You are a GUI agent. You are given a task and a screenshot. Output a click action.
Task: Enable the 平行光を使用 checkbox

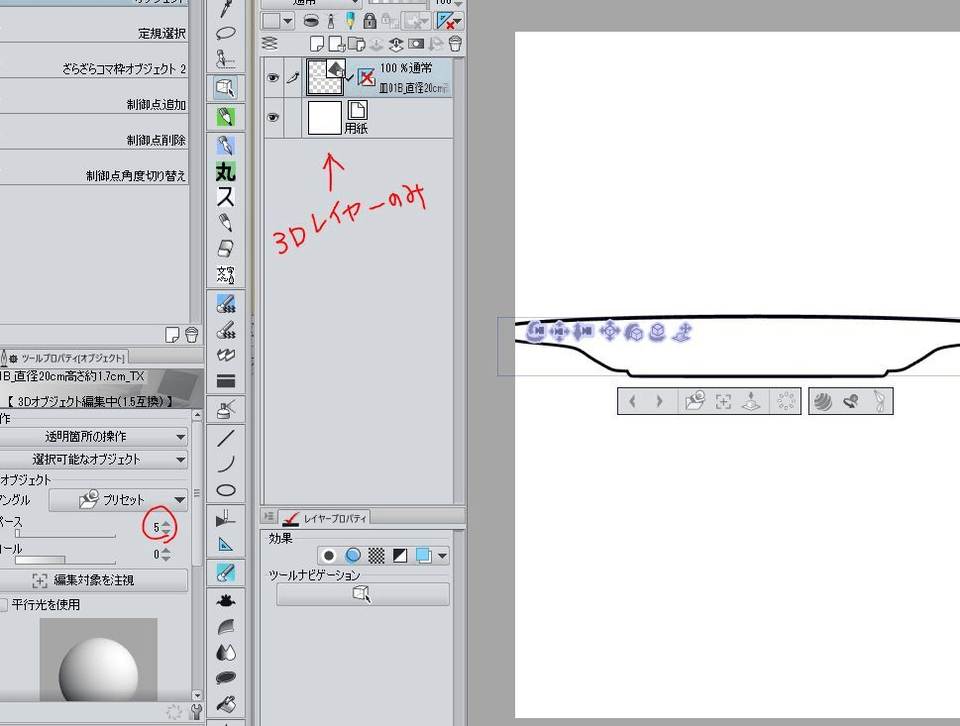[x=4, y=605]
